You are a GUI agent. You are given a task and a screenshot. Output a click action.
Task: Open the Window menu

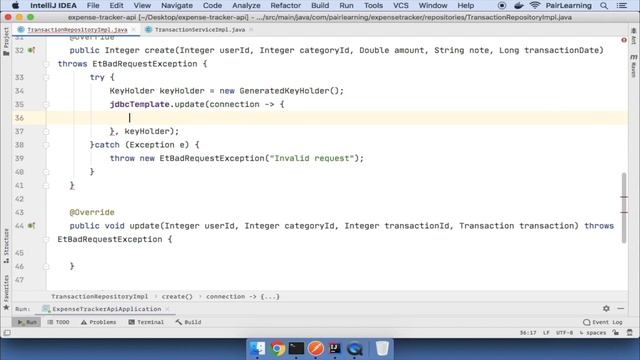[433, 6]
